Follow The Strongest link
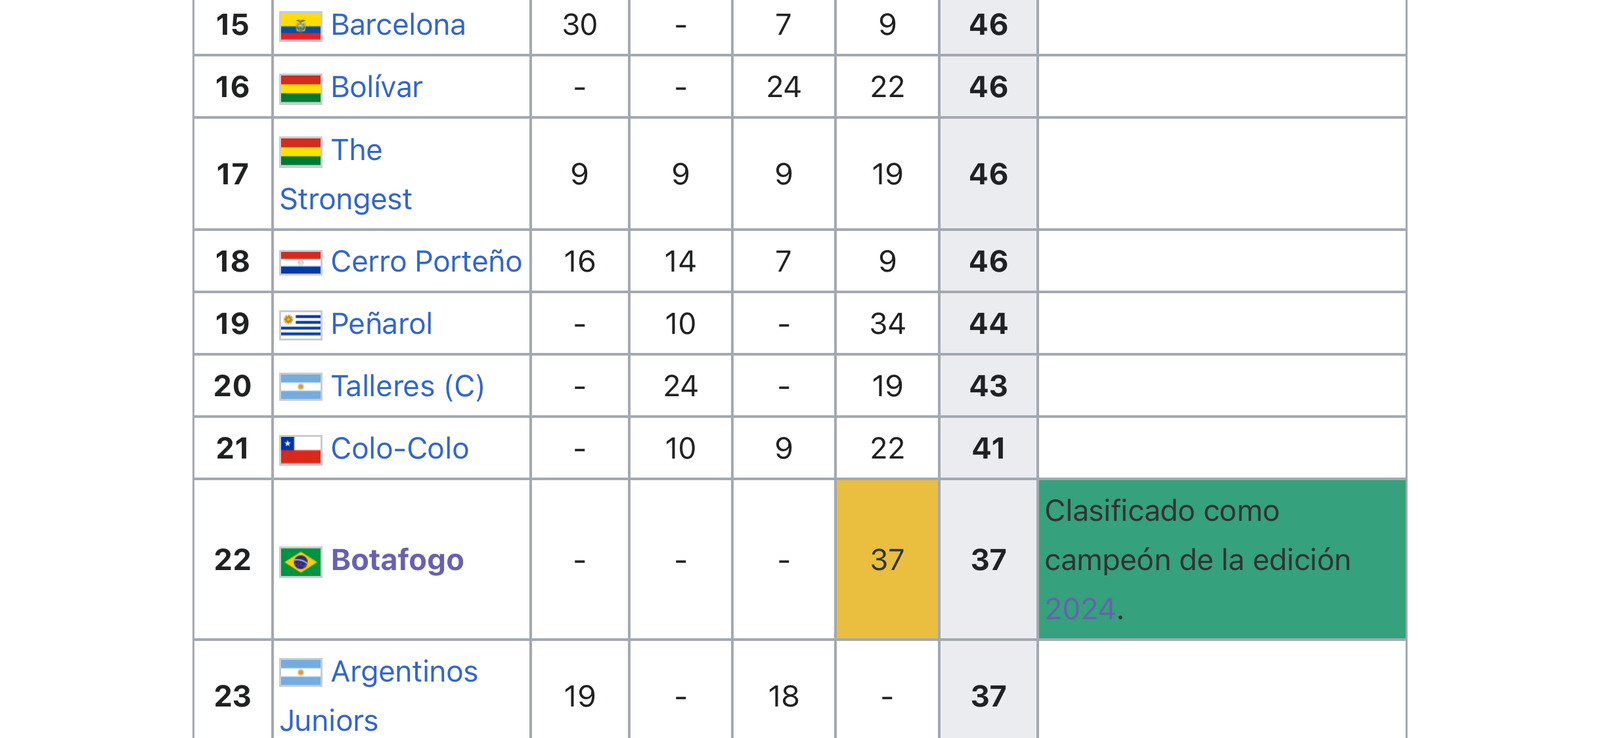Screen dimensions: 1600x738 (x=345, y=174)
